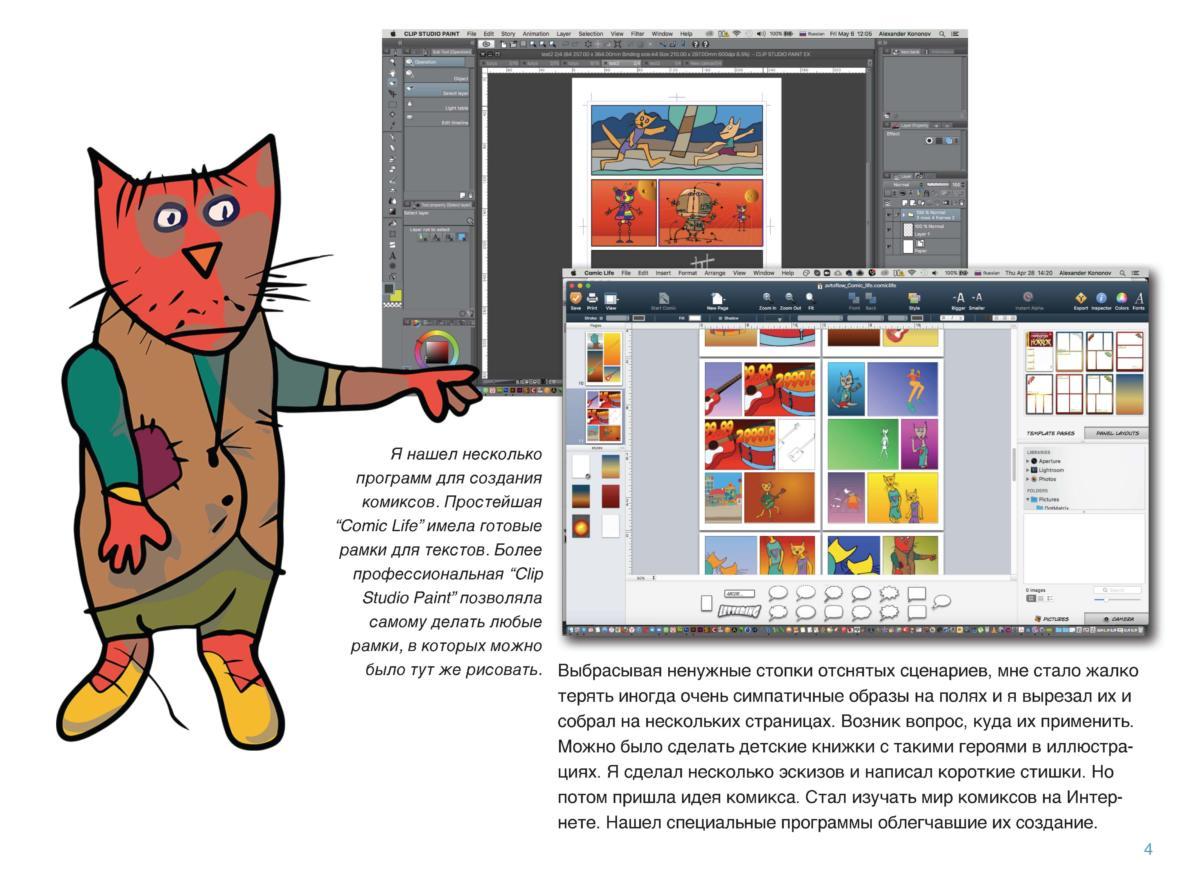Click the Save icon in Comic Life toolbar
Screen dimensions: 1200x877
575,298
